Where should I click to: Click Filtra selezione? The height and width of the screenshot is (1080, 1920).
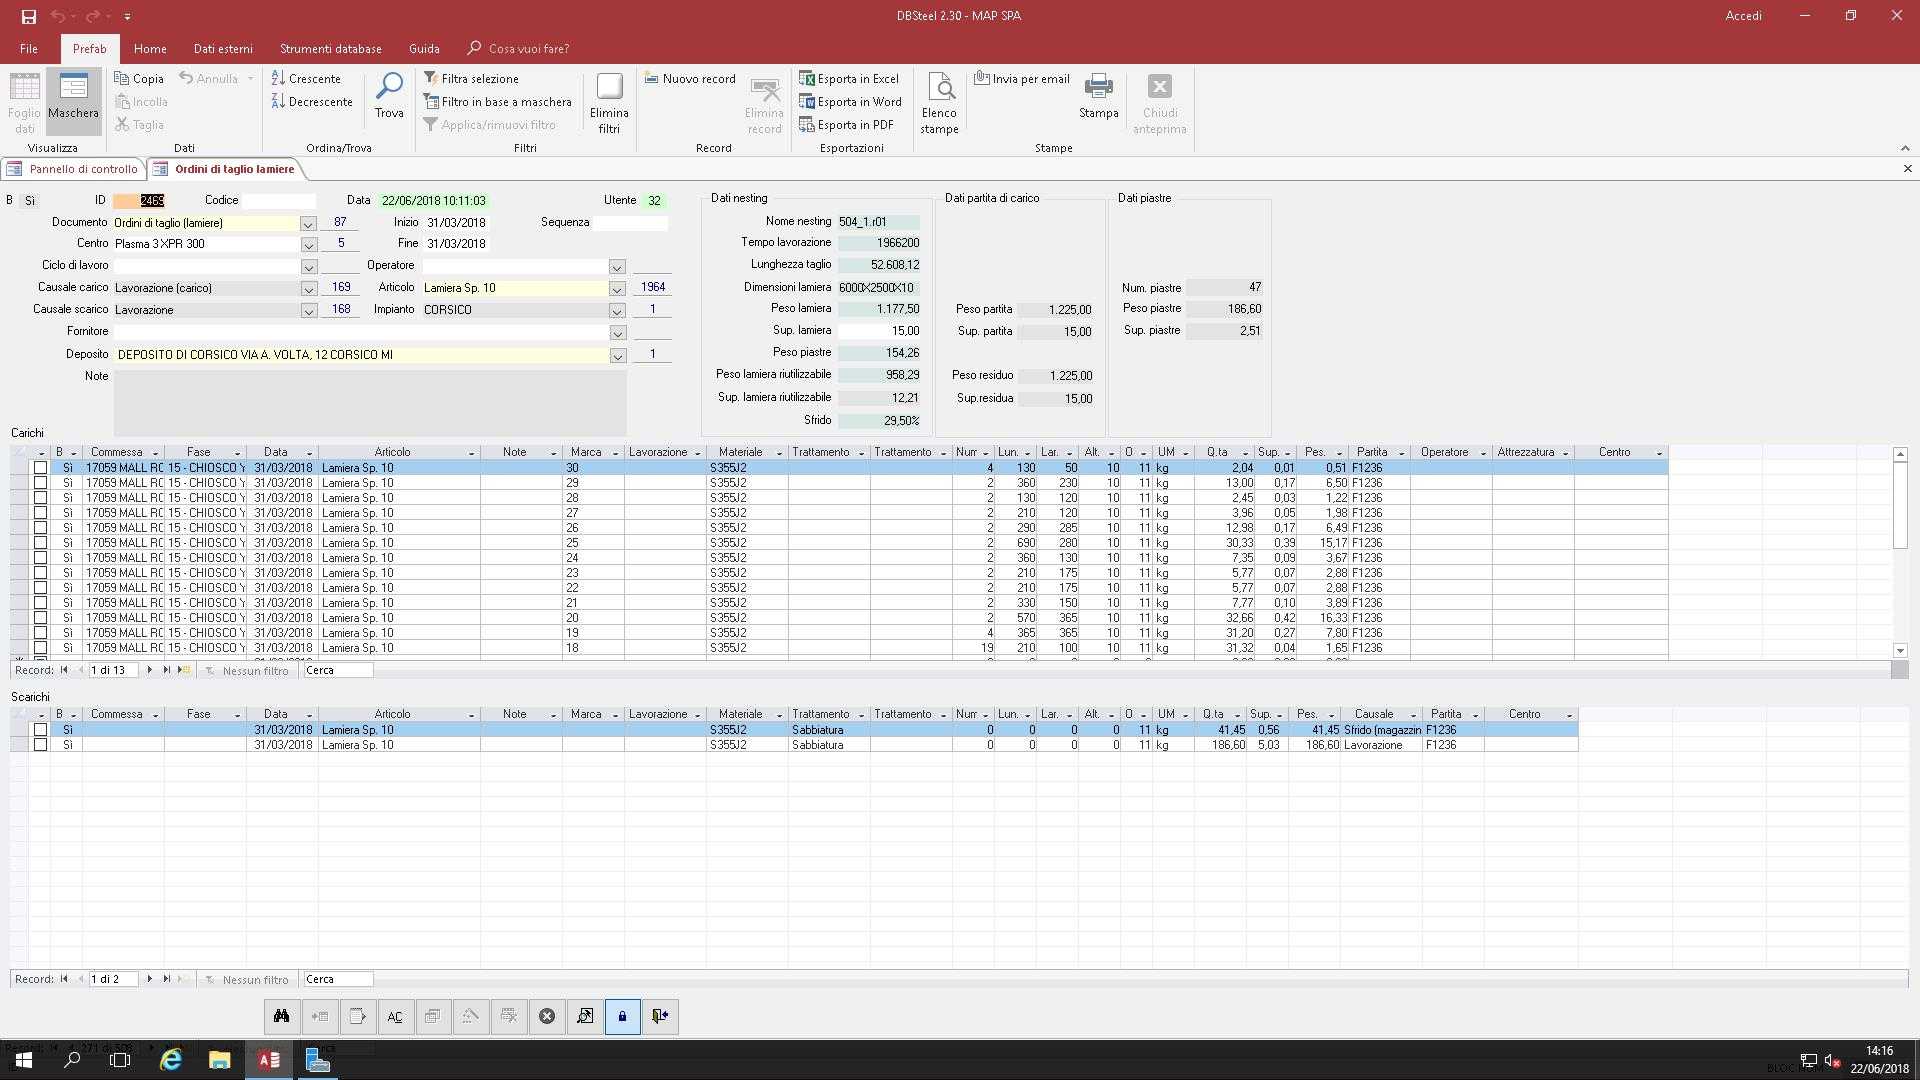tap(471, 78)
